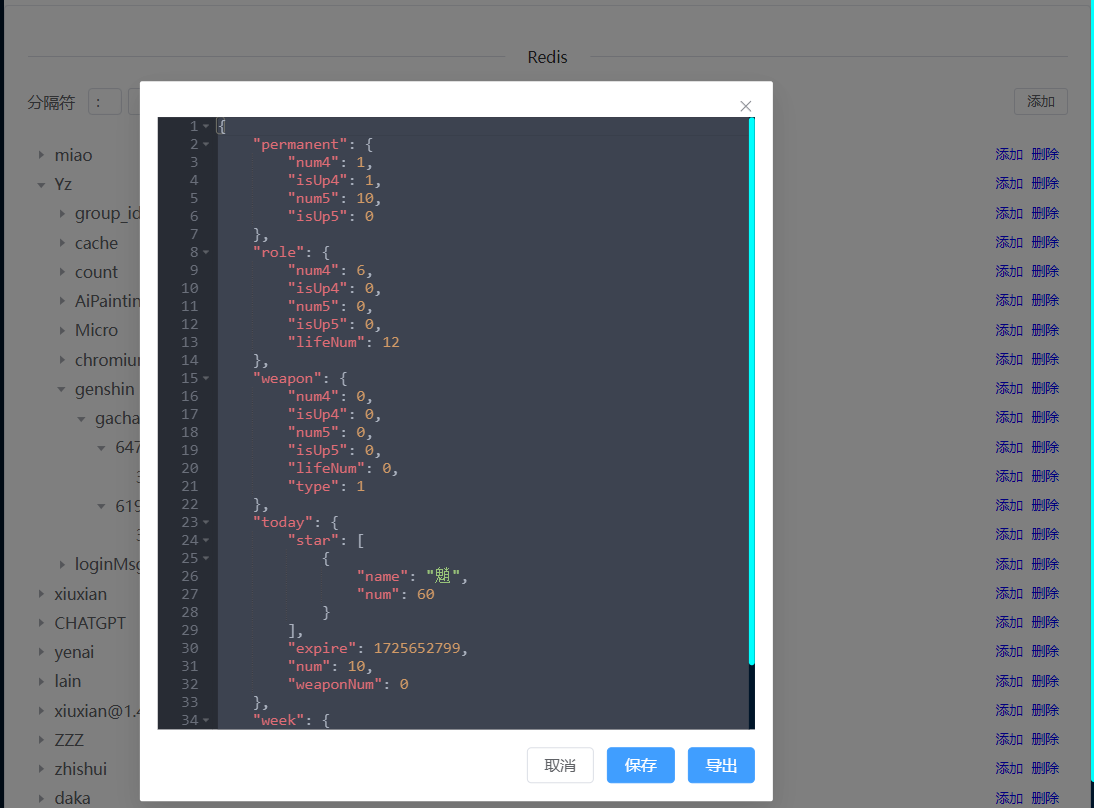
Task: Expand the ZZZ node arrow
Action: click(x=41, y=740)
